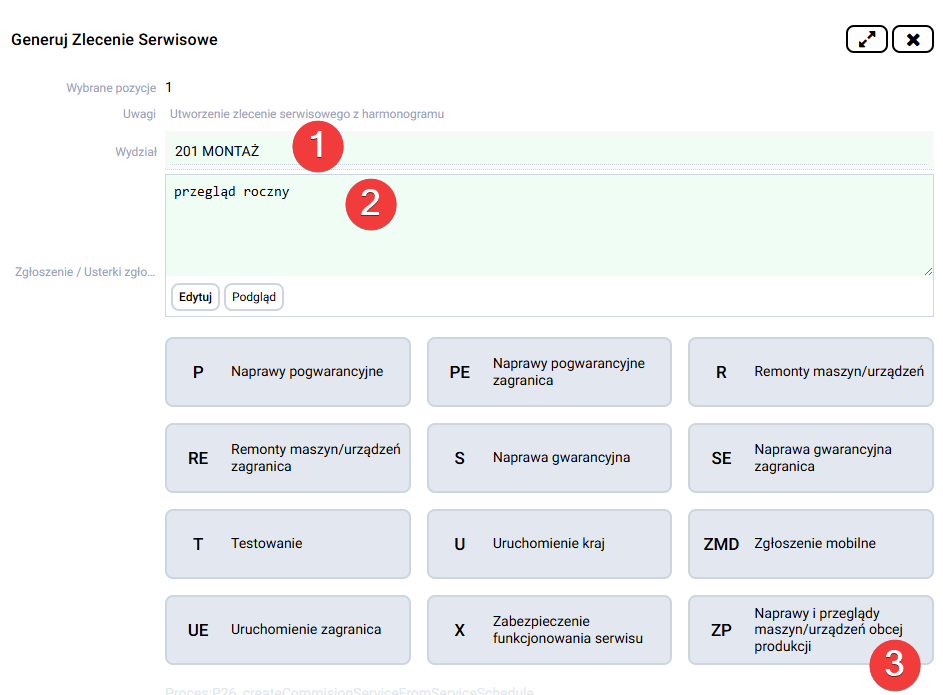Screen dimensions: 943x695
Task: Close the Generuj Zlecenie Serwisowe dialog
Action: (912, 38)
